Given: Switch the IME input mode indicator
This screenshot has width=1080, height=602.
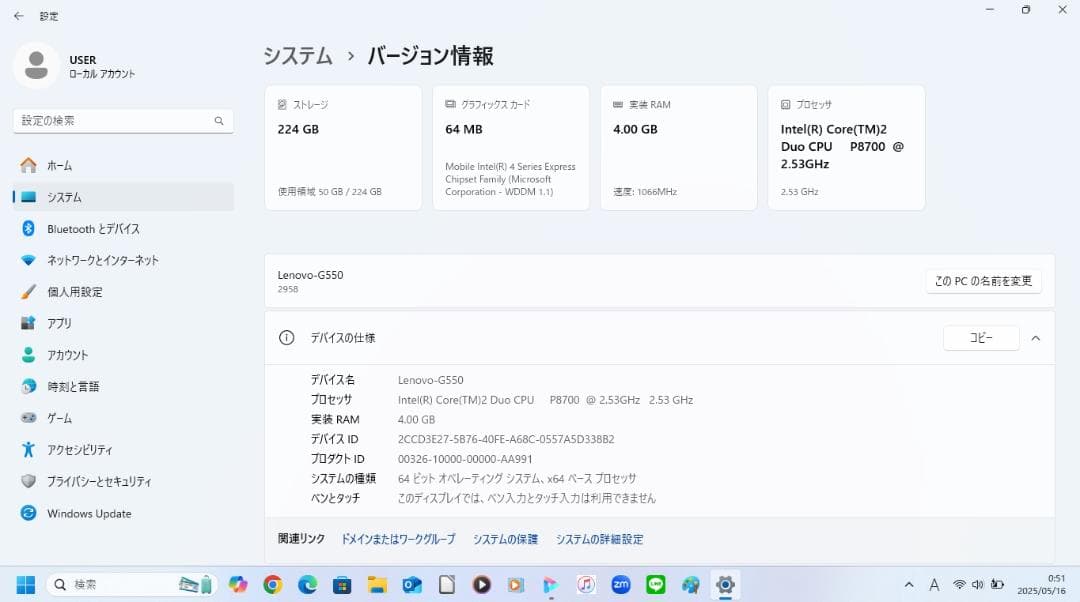Looking at the screenshot, I should pos(933,584).
